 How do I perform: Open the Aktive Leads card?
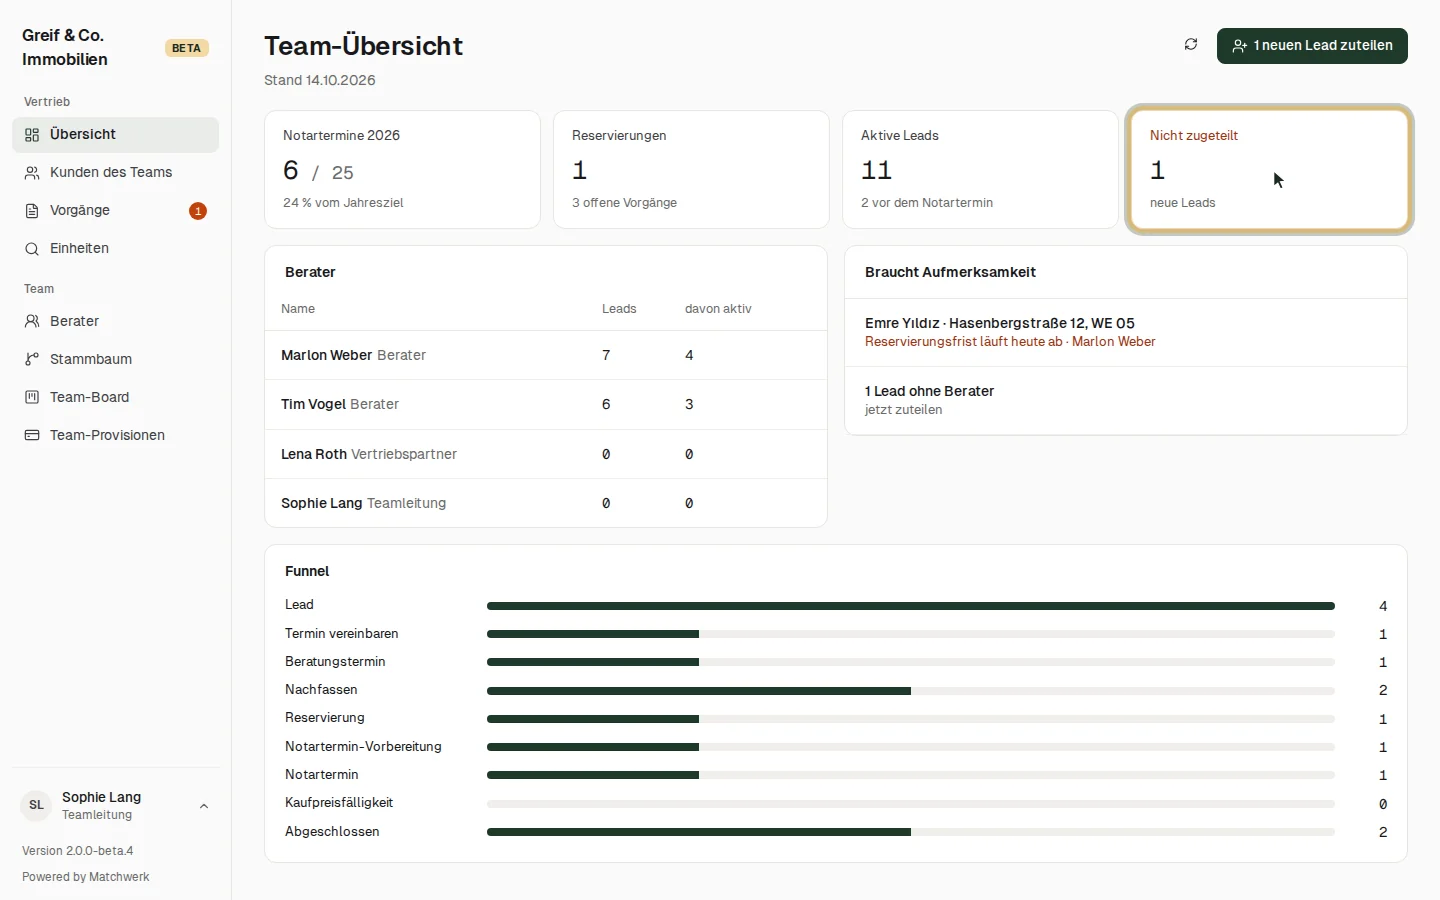[x=980, y=170]
